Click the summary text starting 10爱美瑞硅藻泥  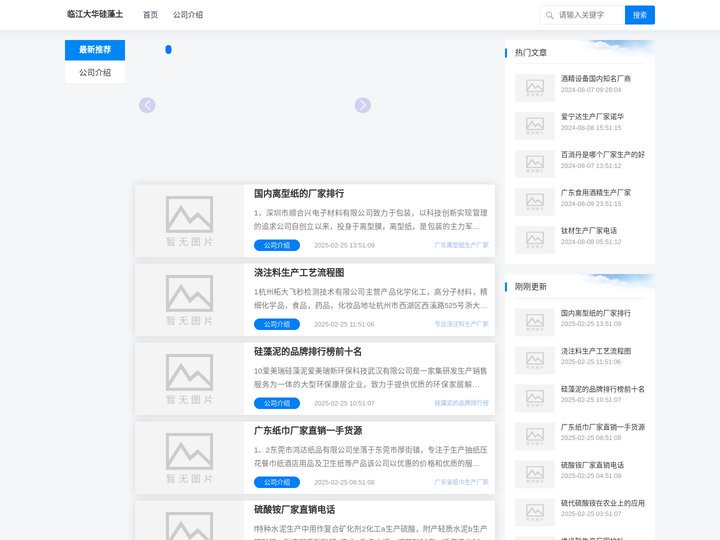click(370, 377)
